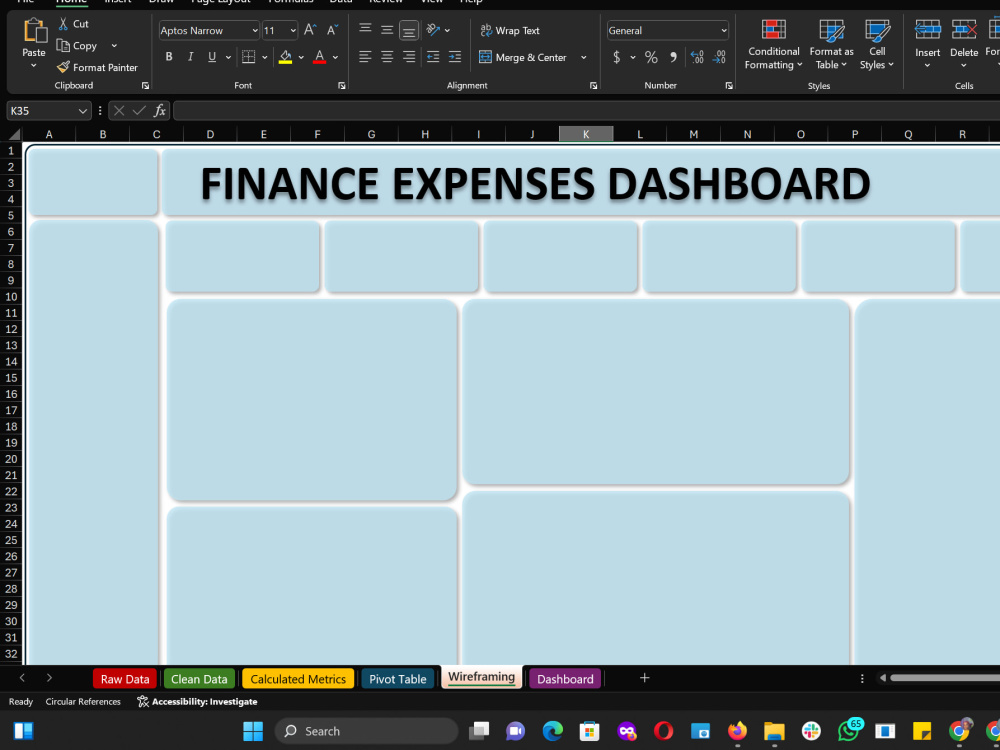Toggle Italic formatting
This screenshot has height=750, width=1000.
190,57
